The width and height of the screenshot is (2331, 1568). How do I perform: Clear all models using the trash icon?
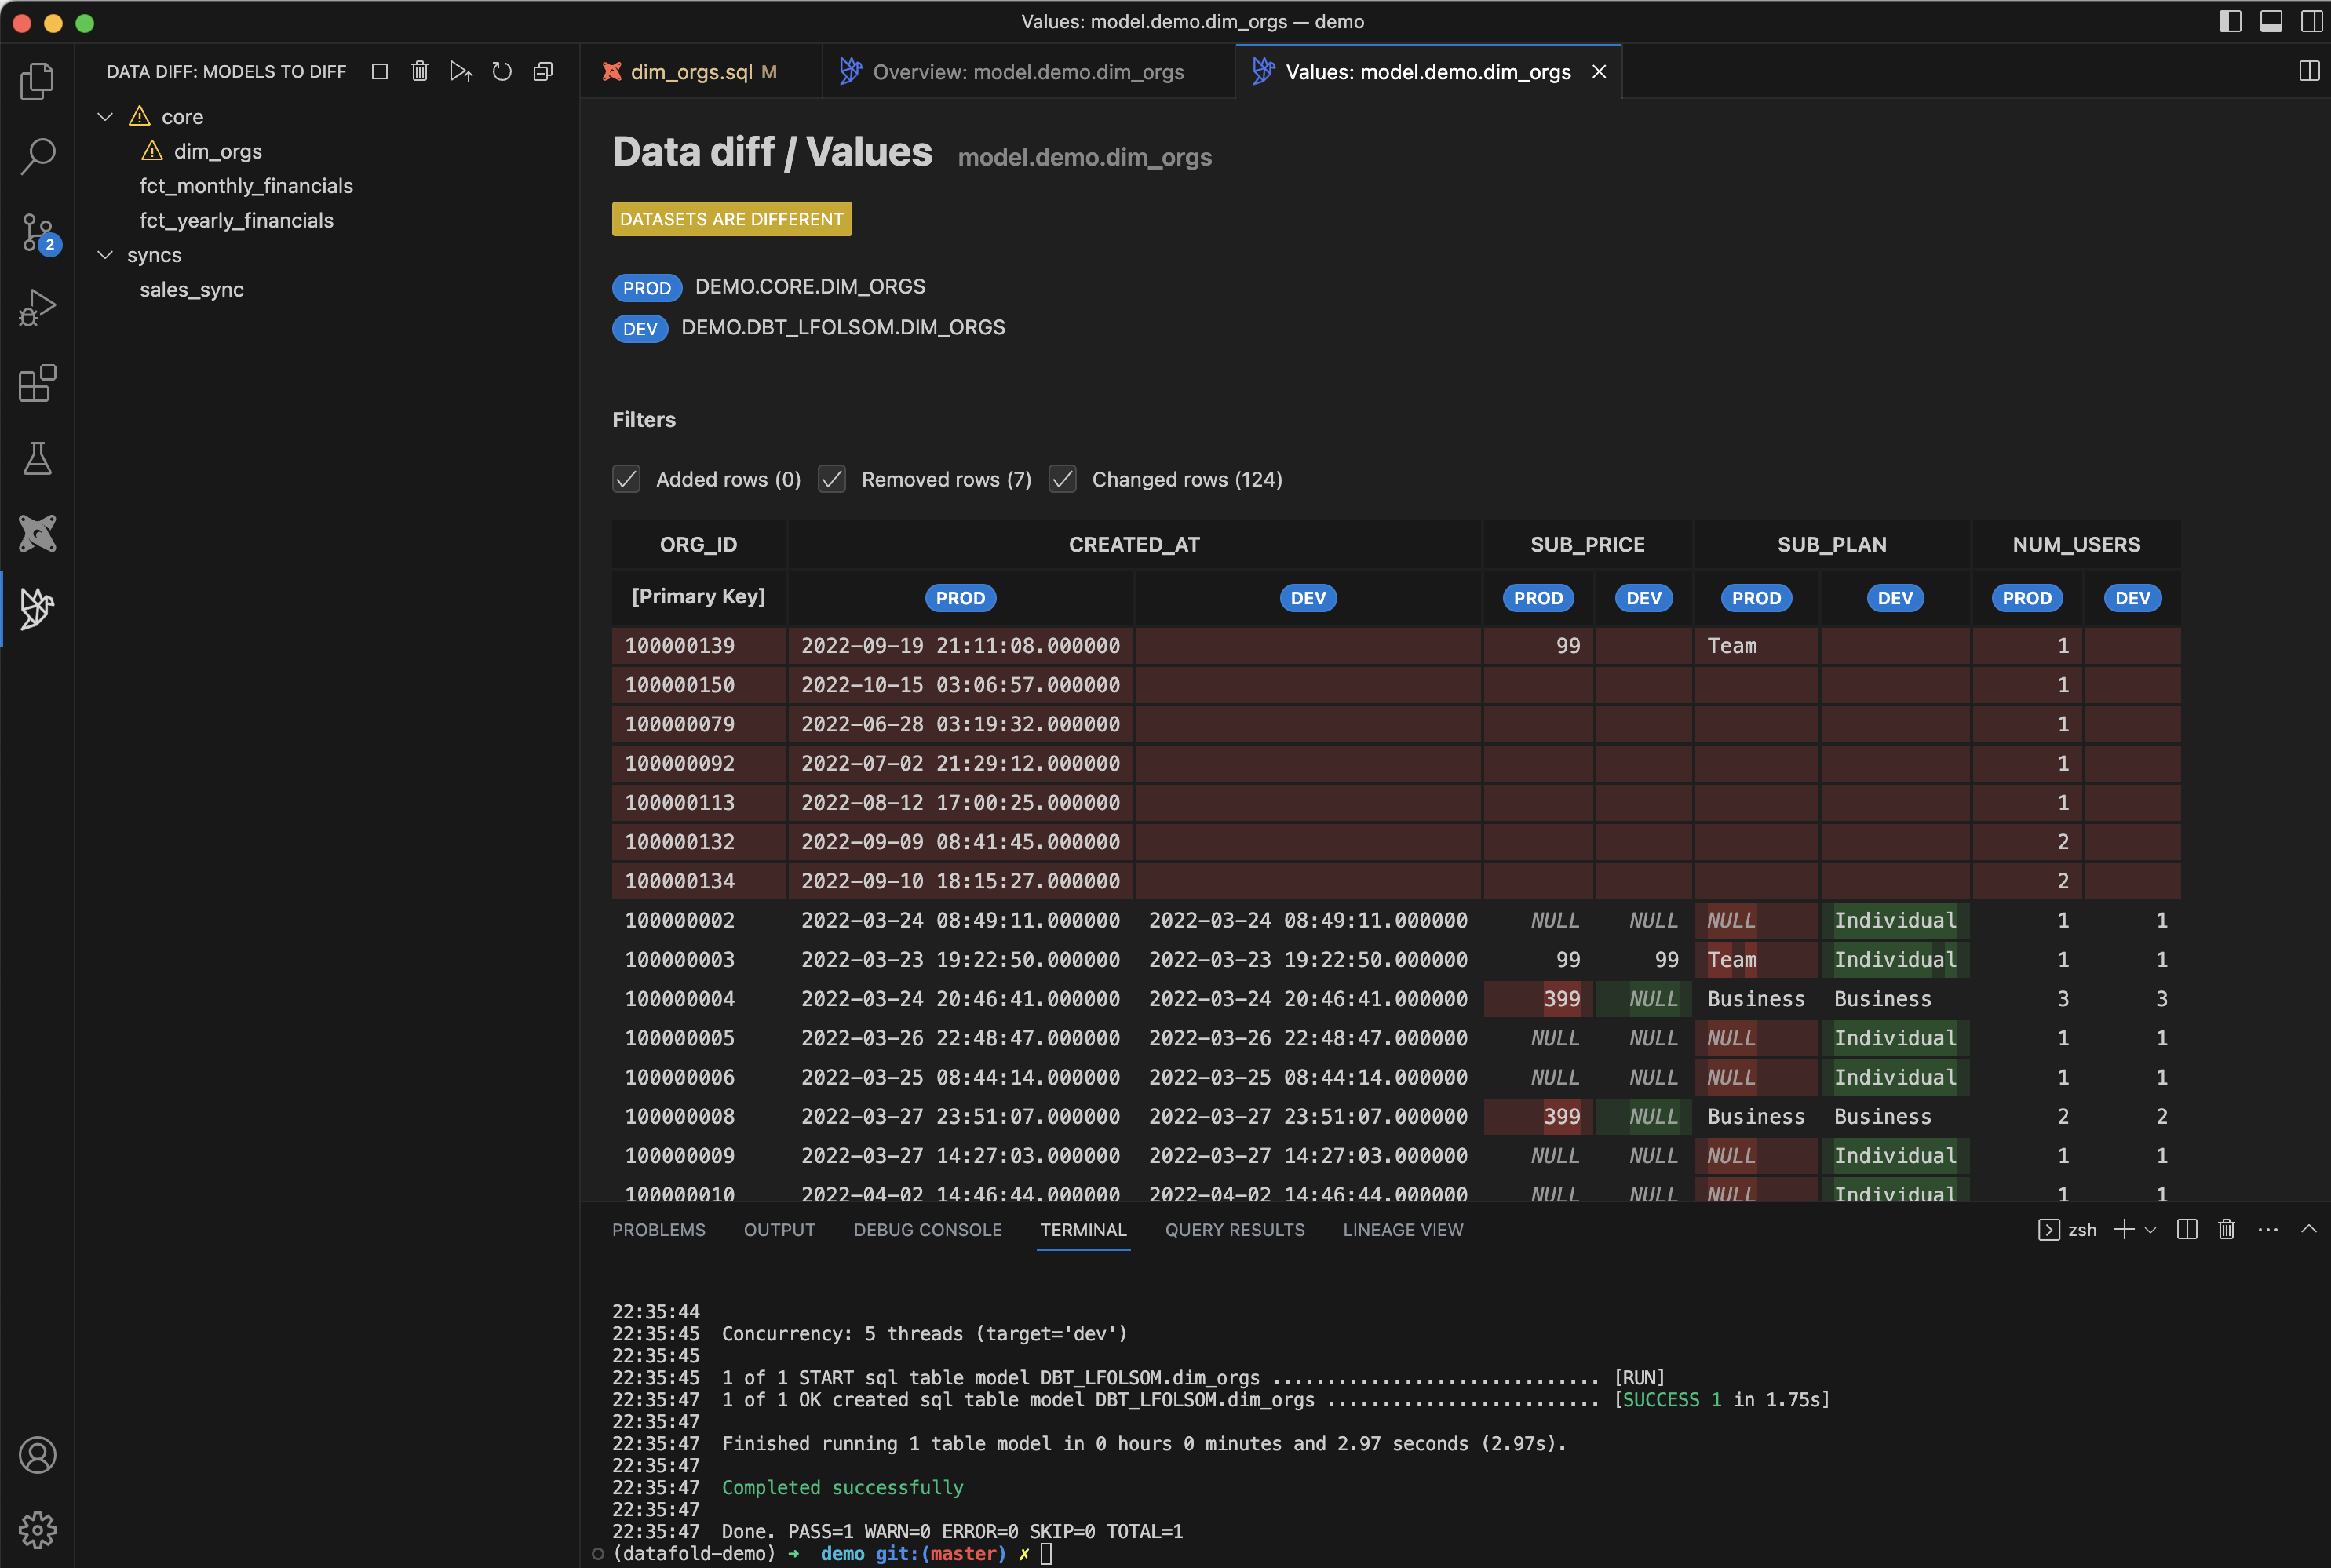pos(420,71)
